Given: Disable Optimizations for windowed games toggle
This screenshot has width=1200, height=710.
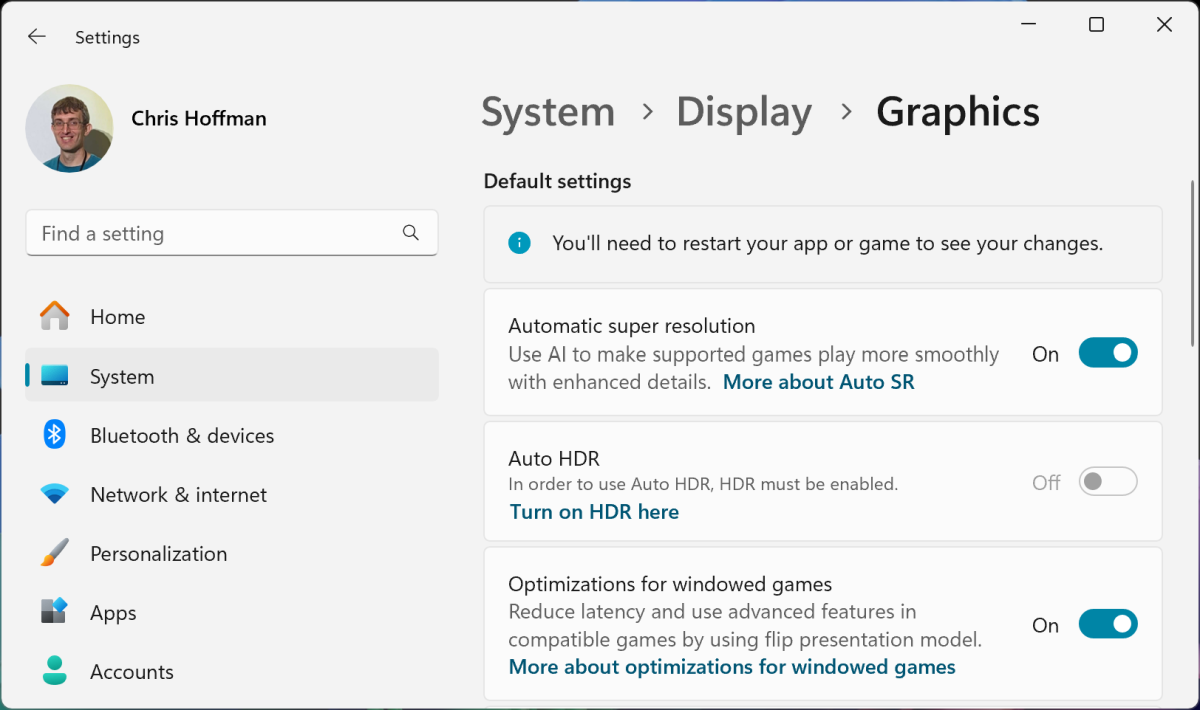Looking at the screenshot, I should [x=1108, y=624].
